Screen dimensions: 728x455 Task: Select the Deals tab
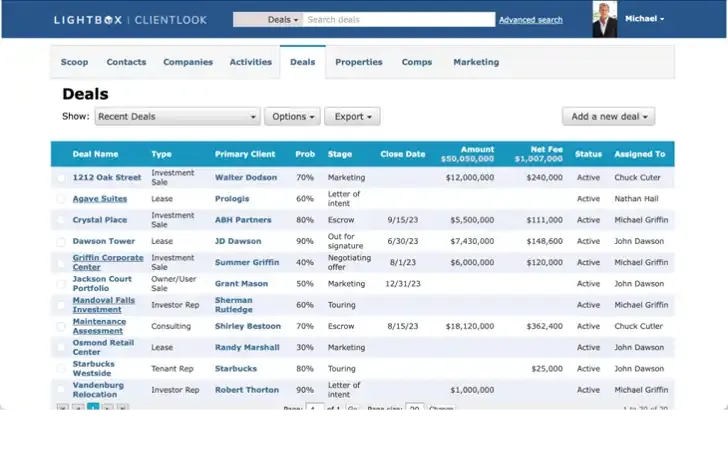click(303, 62)
